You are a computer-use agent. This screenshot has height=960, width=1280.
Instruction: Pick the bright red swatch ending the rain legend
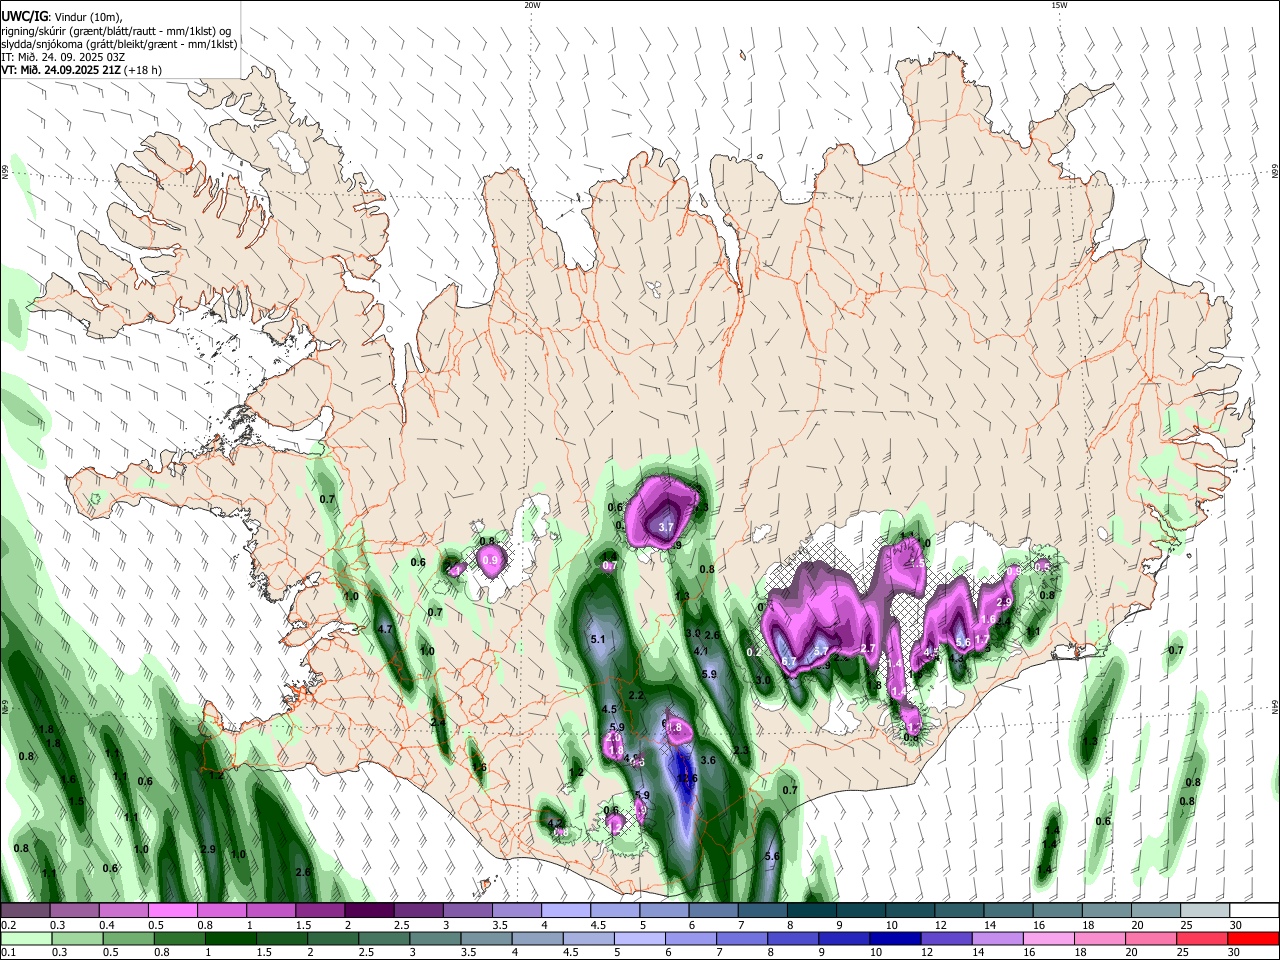click(1253, 938)
